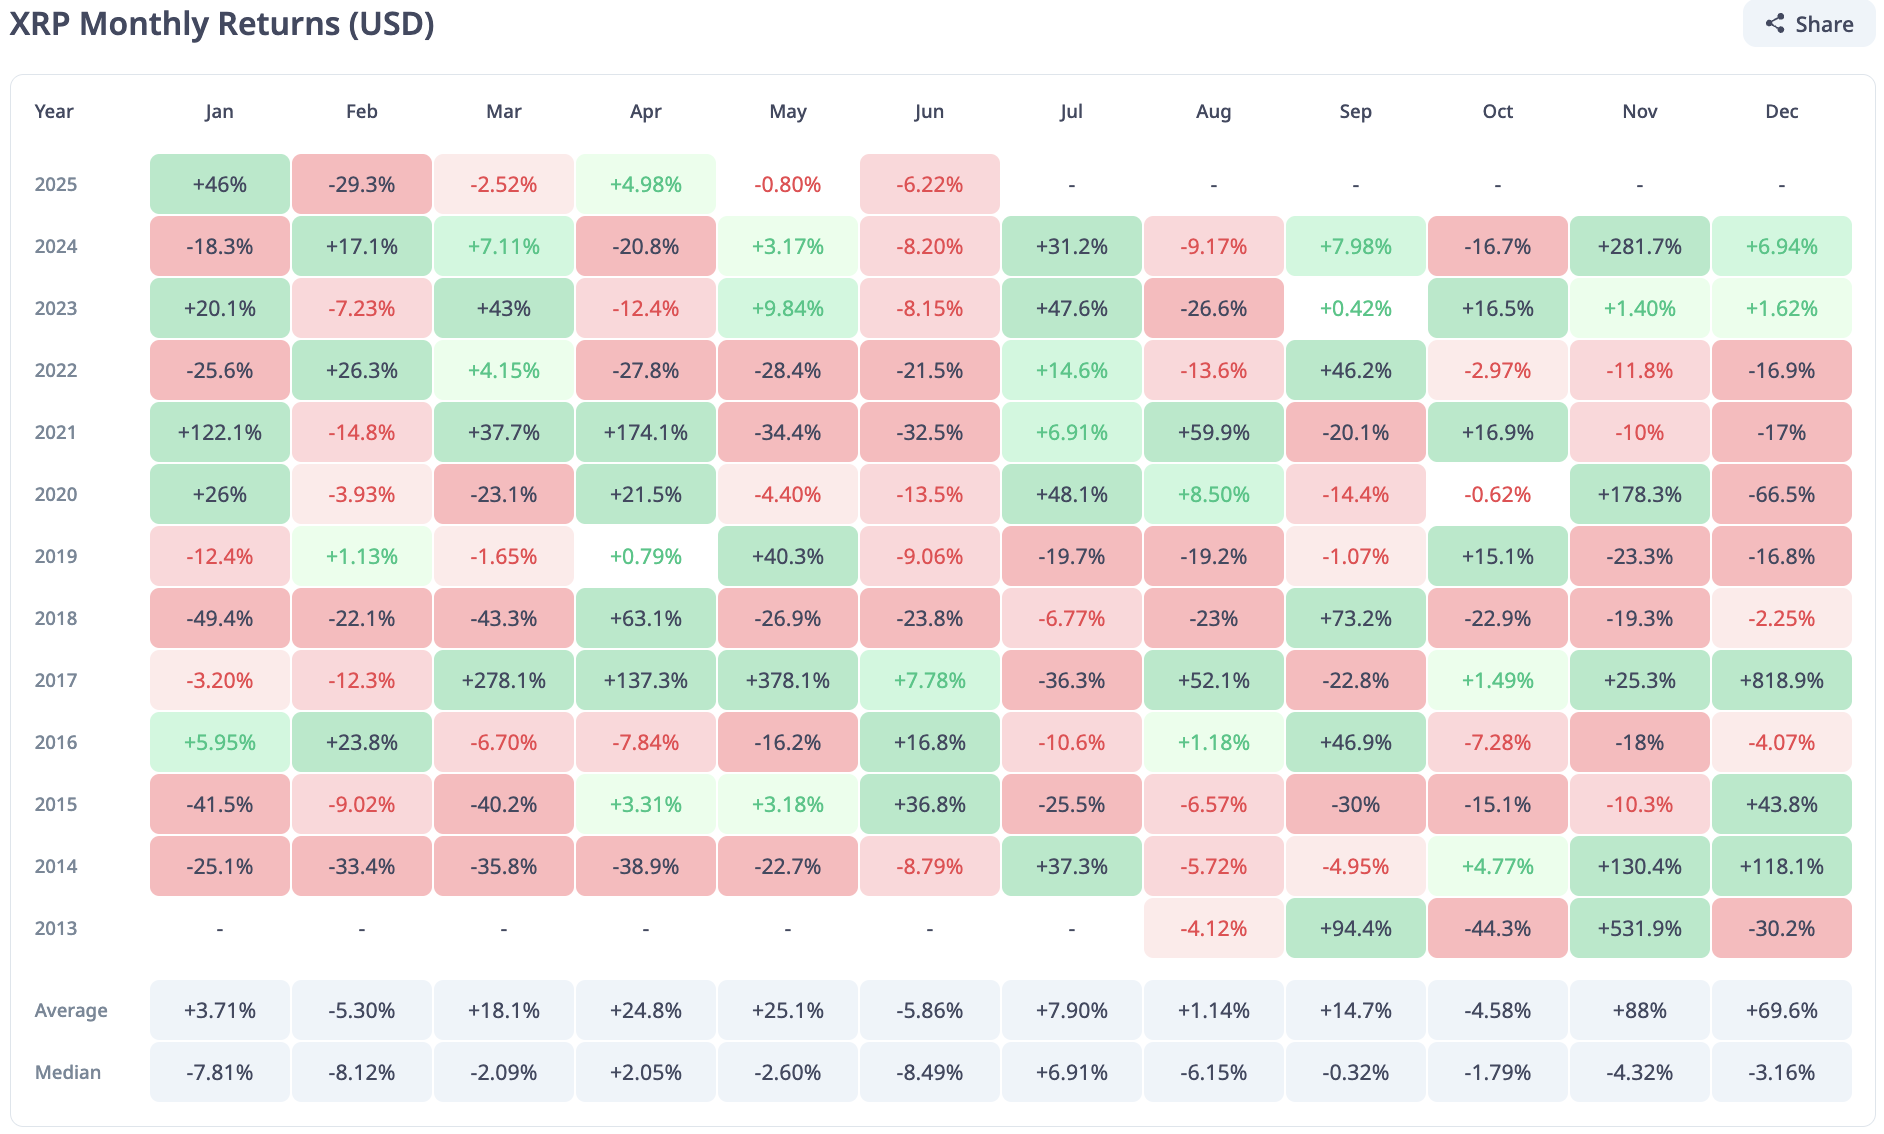Click the Share button

1808,24
